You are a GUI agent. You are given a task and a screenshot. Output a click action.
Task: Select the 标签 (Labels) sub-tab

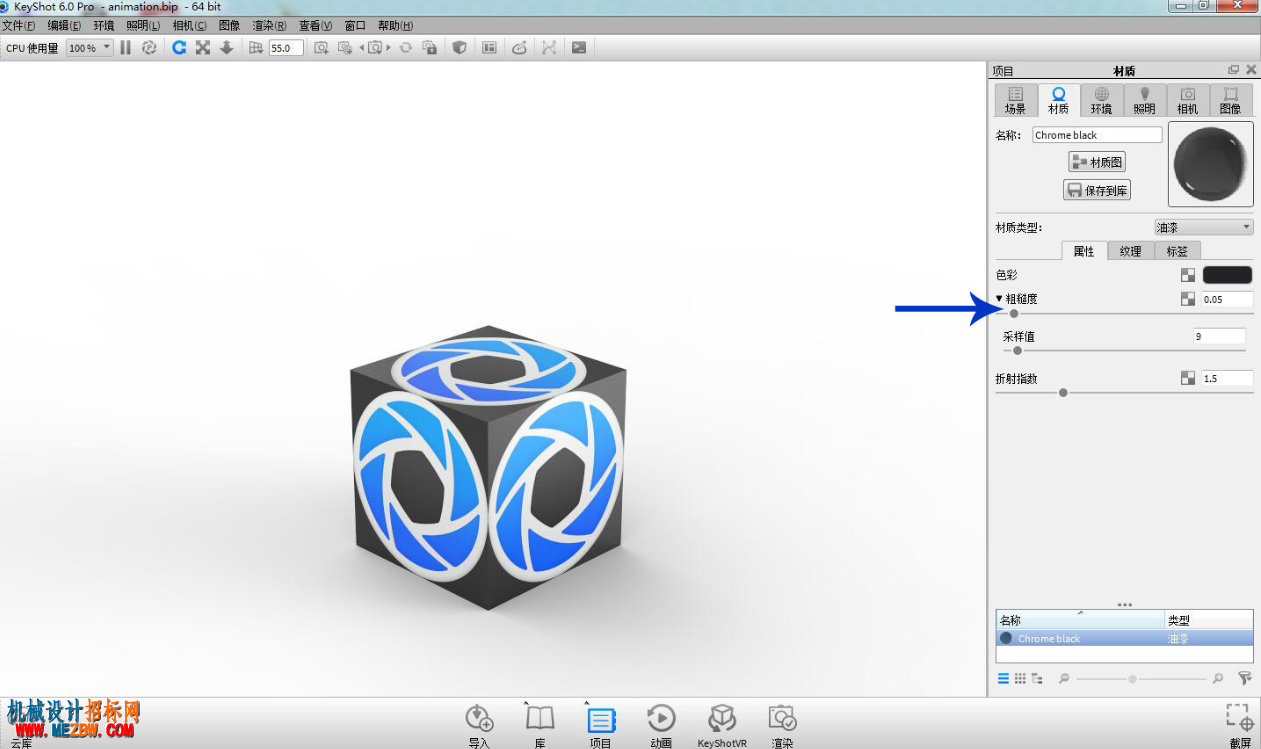[1178, 251]
